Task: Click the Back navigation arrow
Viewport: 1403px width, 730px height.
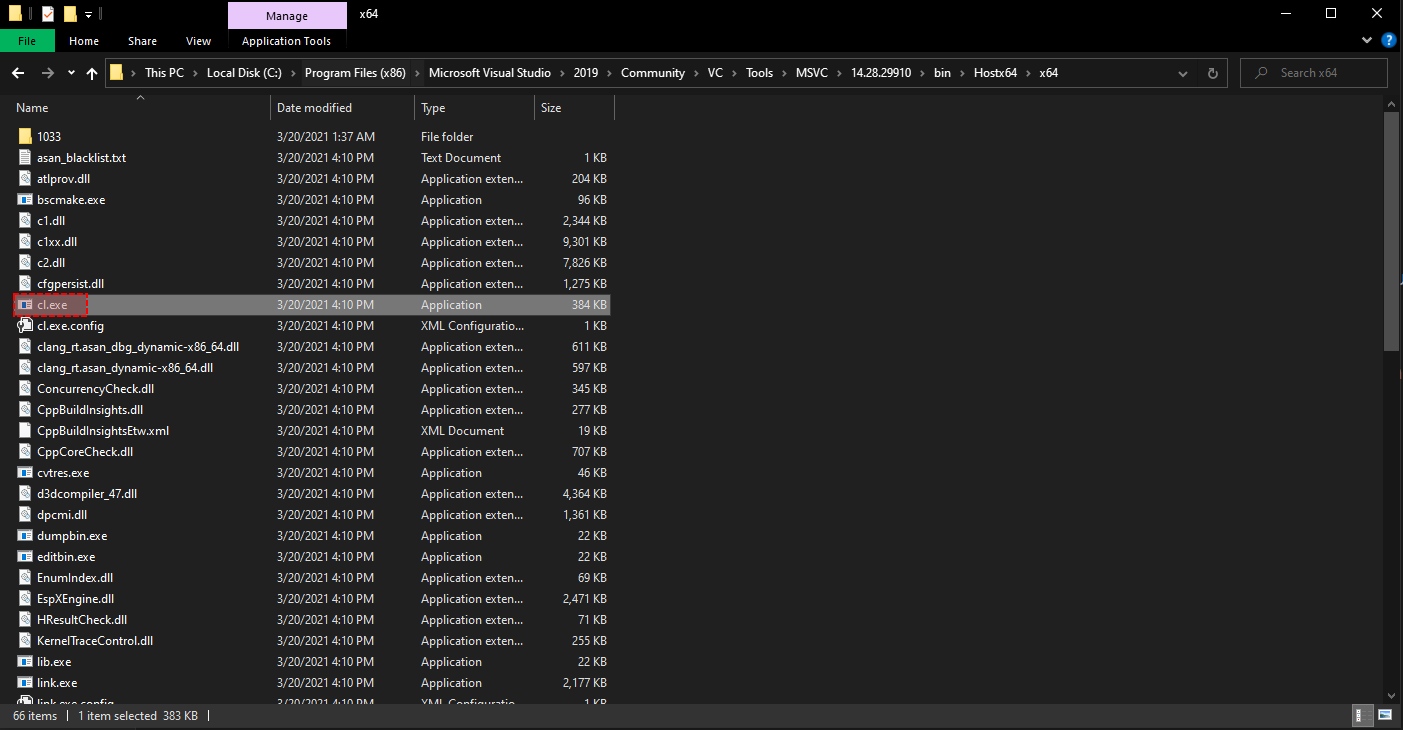Action: pos(17,73)
